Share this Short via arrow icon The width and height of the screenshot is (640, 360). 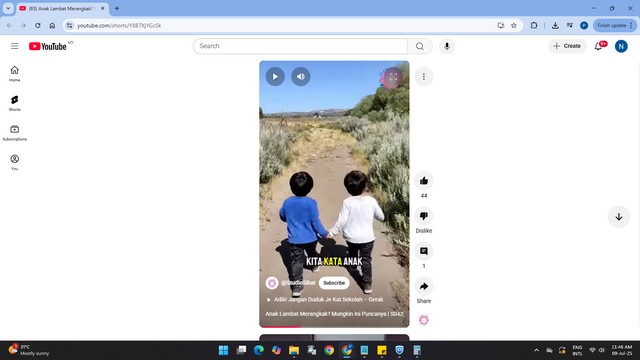424,286
